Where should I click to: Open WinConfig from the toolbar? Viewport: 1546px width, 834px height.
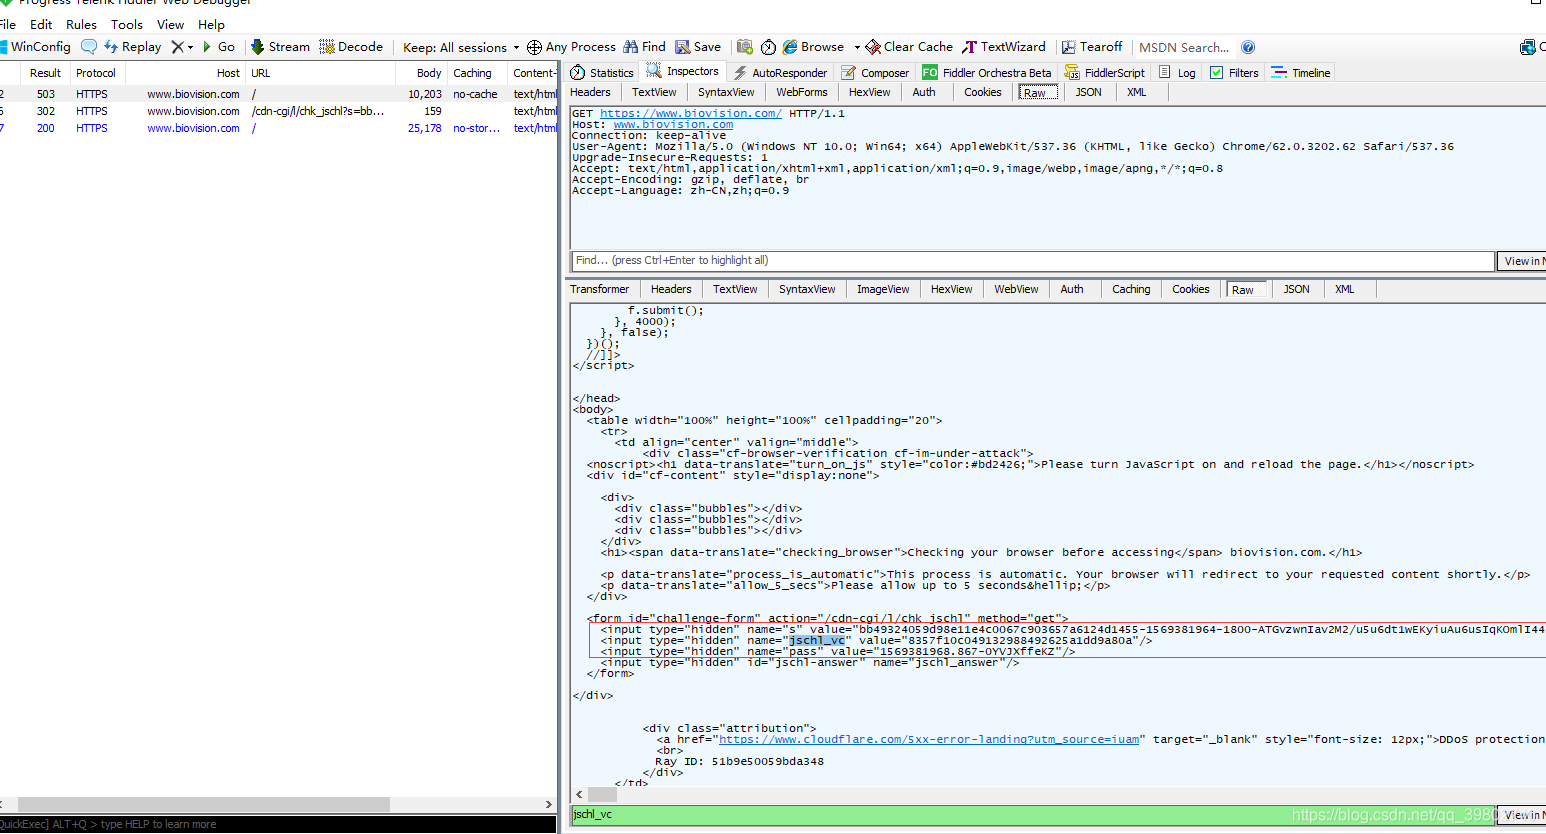click(x=36, y=47)
